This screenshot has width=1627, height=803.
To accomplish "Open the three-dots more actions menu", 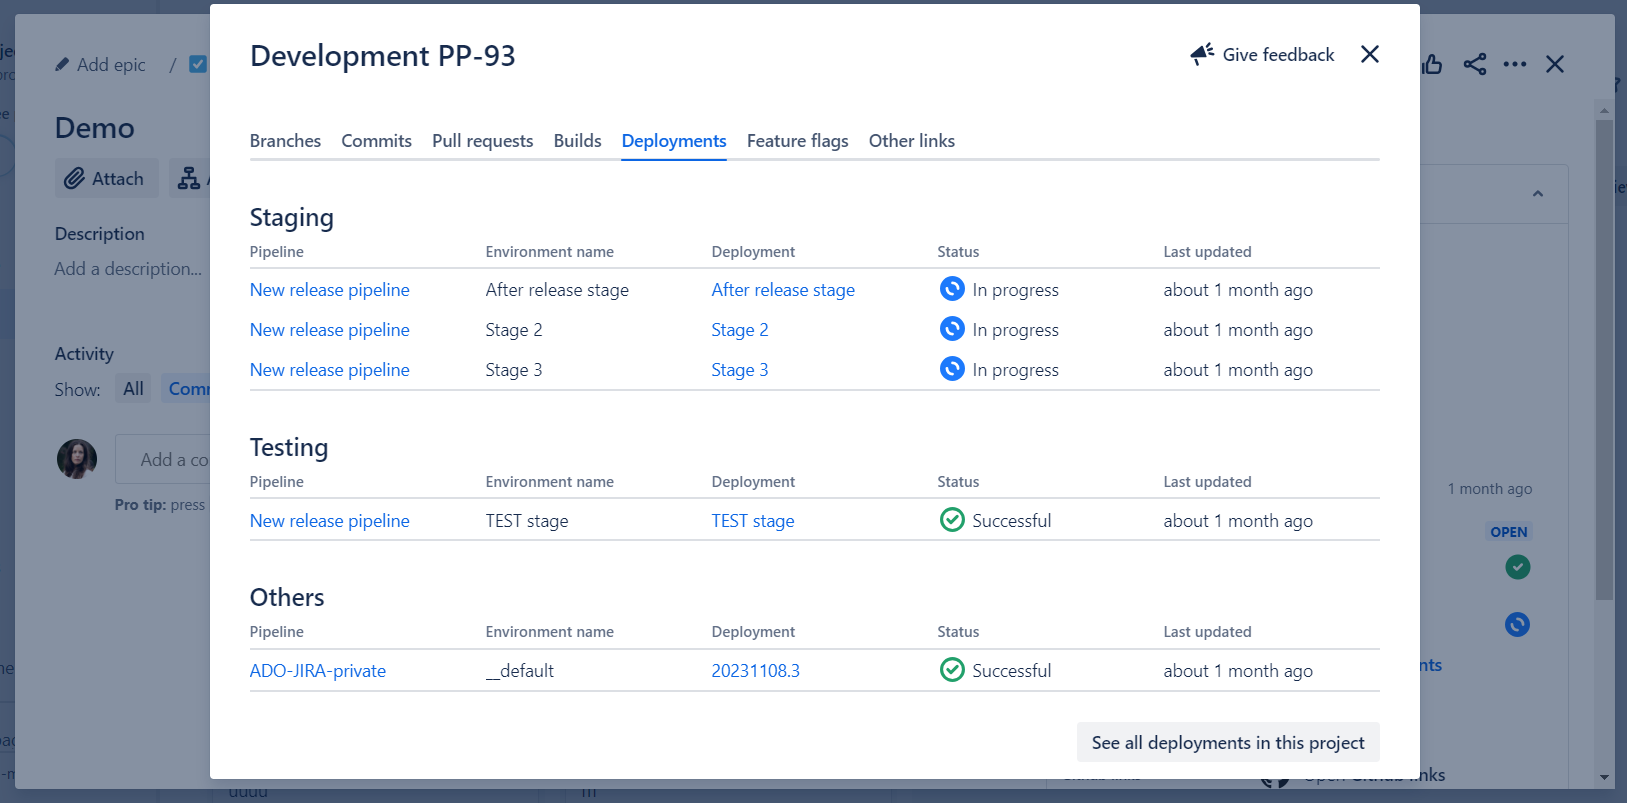I will pos(1514,65).
